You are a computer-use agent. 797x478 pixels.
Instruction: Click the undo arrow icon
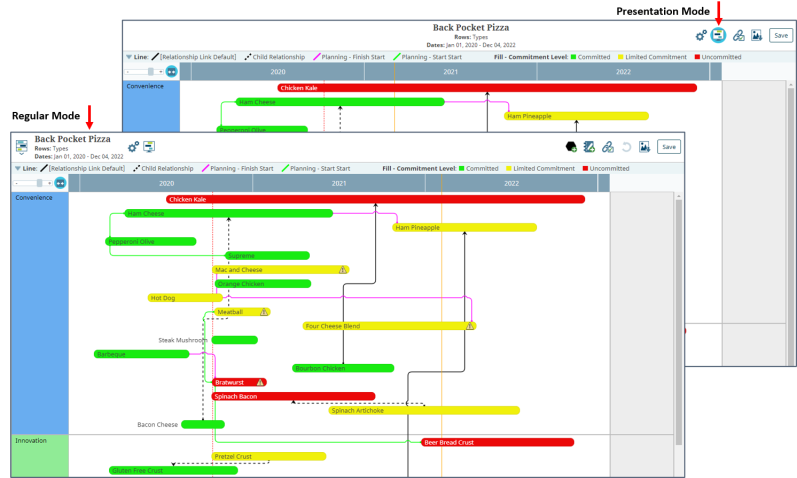[x=627, y=147]
